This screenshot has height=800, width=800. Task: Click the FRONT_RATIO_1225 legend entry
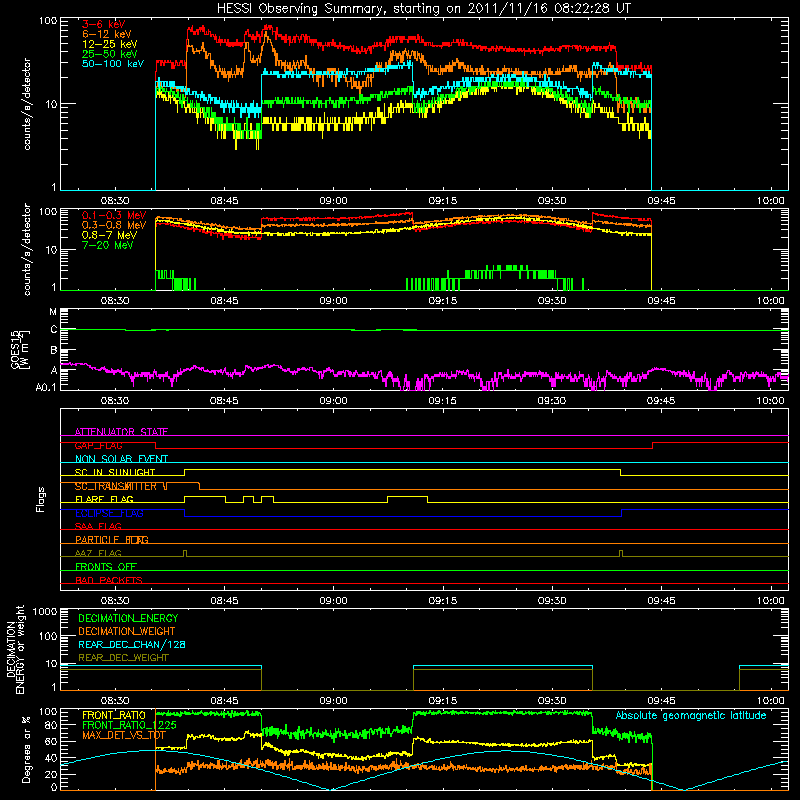pyautogui.click(x=129, y=725)
